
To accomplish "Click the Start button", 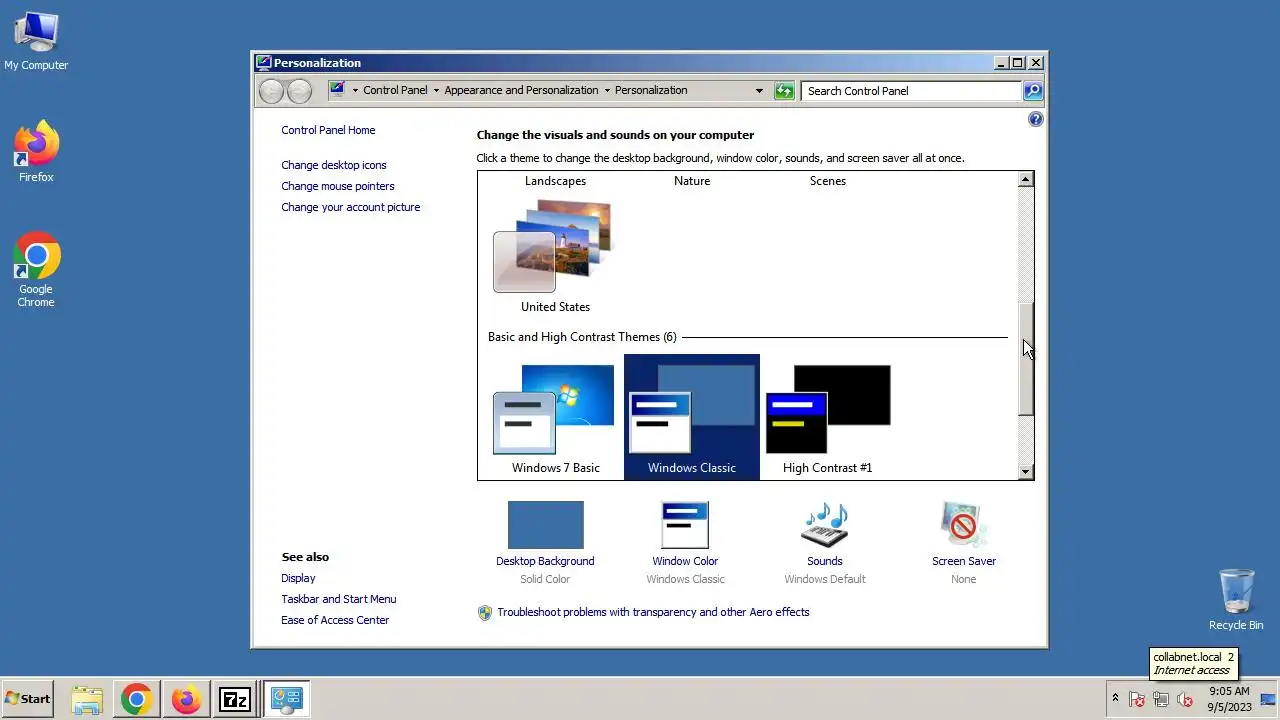I will point(28,699).
